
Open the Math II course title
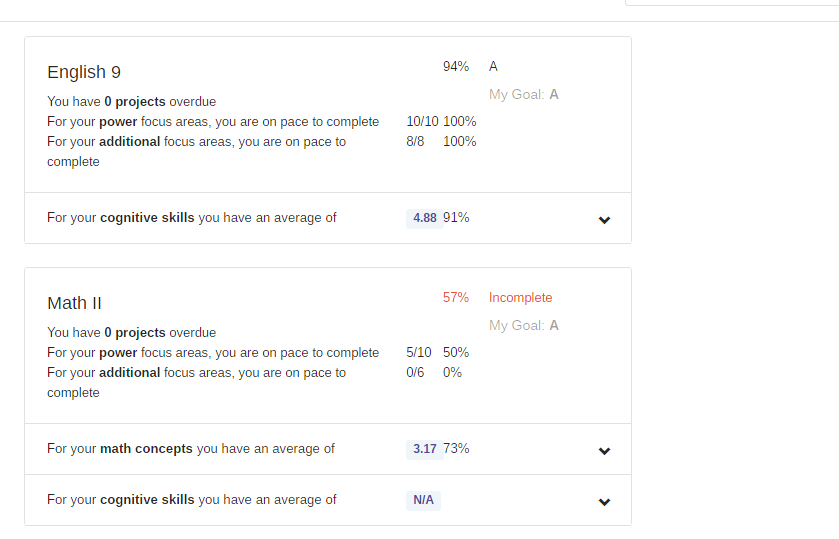click(74, 303)
